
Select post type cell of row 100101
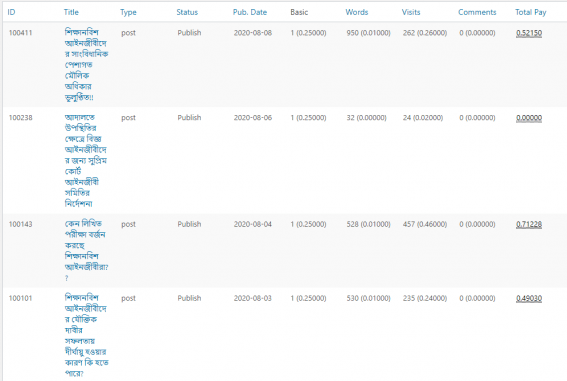pyautogui.click(x=128, y=299)
